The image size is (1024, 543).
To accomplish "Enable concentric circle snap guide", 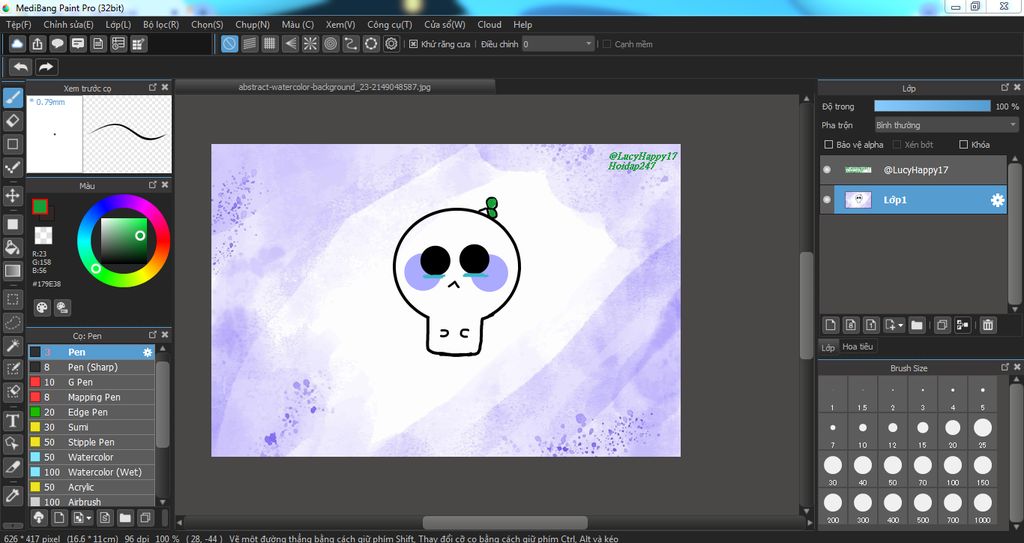I will click(x=330, y=44).
